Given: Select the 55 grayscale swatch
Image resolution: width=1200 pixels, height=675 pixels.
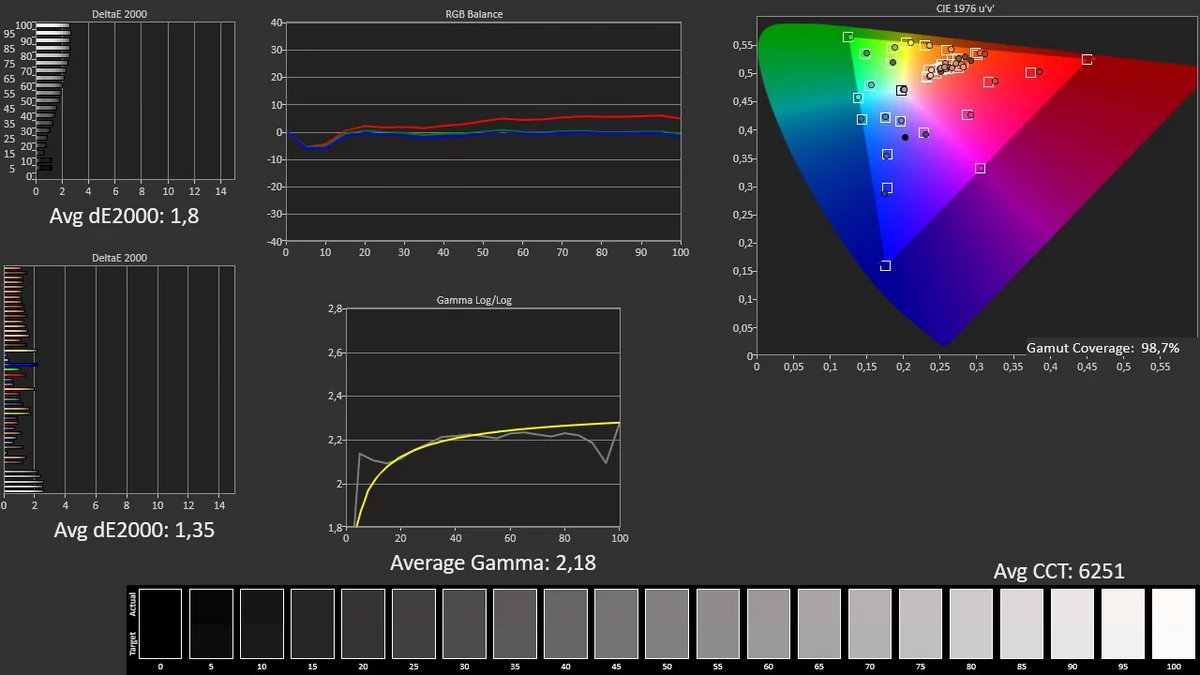Looking at the screenshot, I should pyautogui.click(x=718, y=623).
